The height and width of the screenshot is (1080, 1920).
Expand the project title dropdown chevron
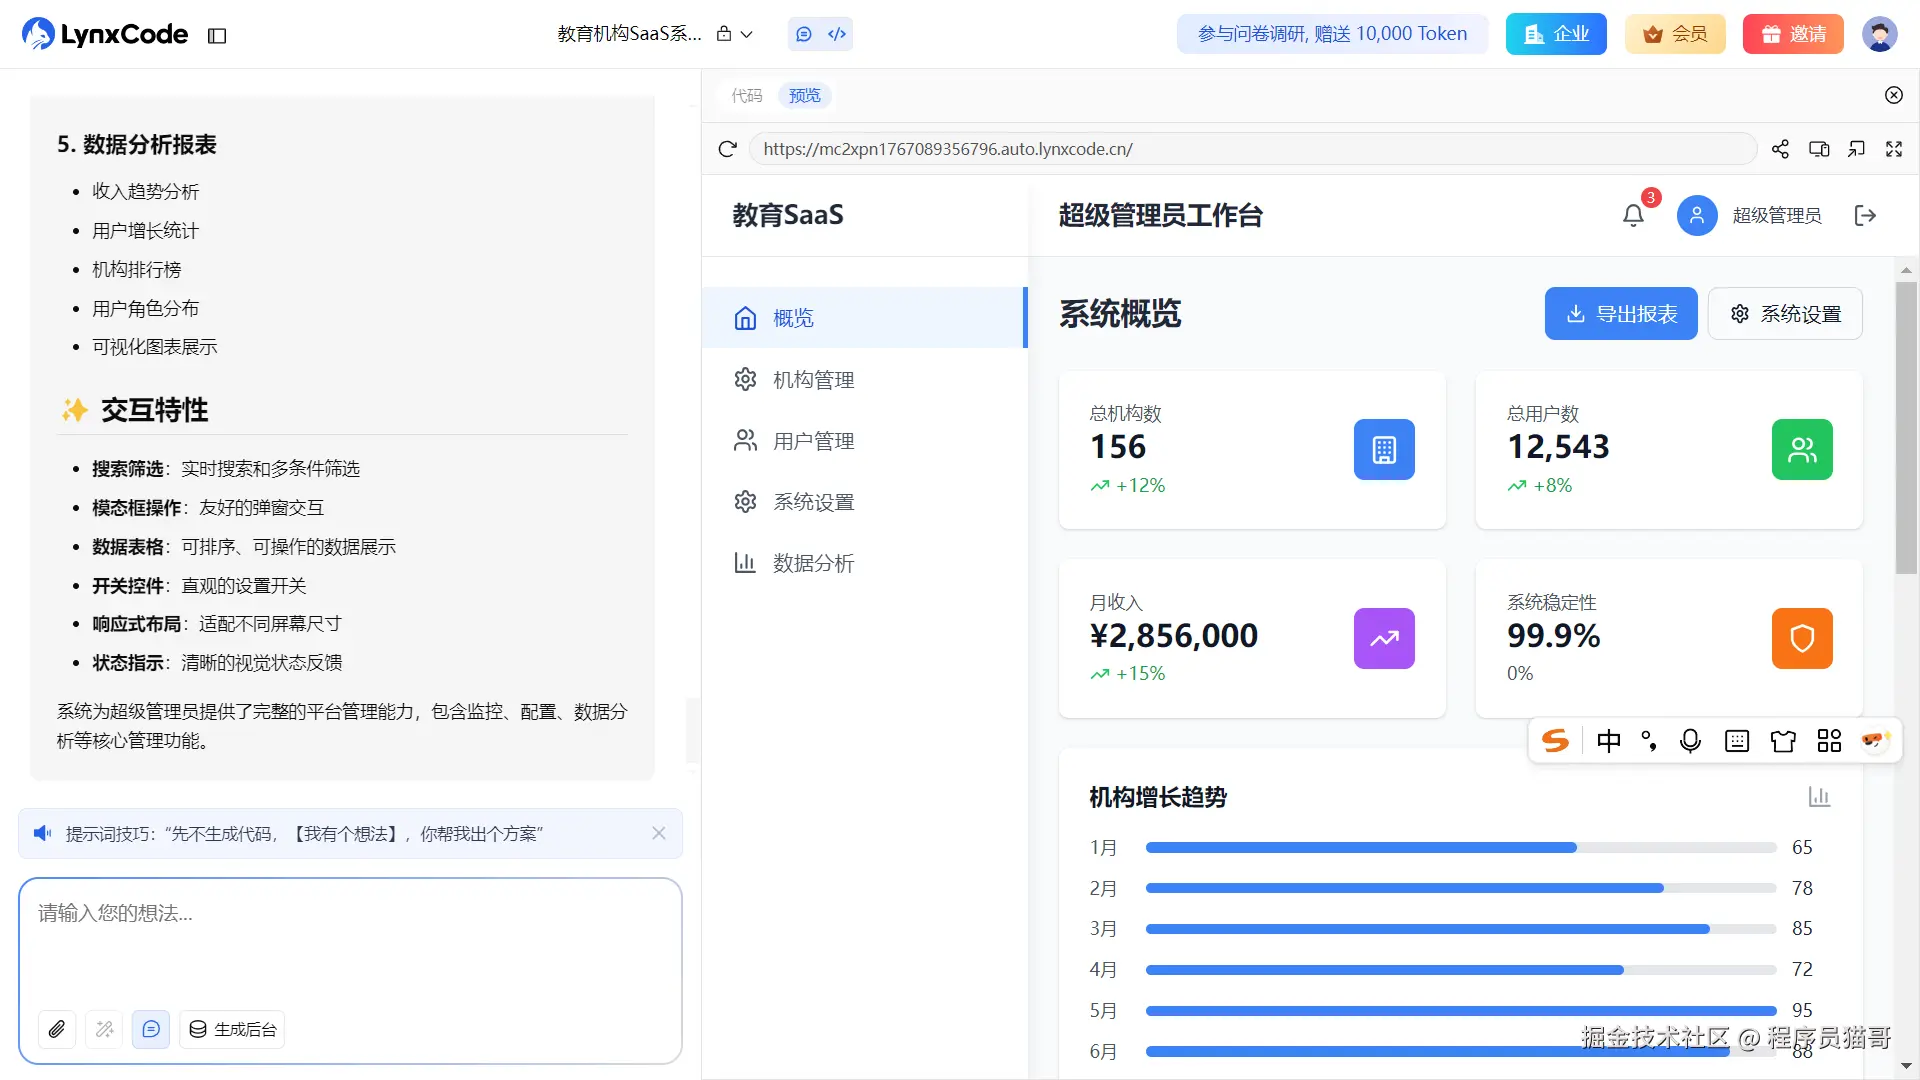[x=746, y=34]
